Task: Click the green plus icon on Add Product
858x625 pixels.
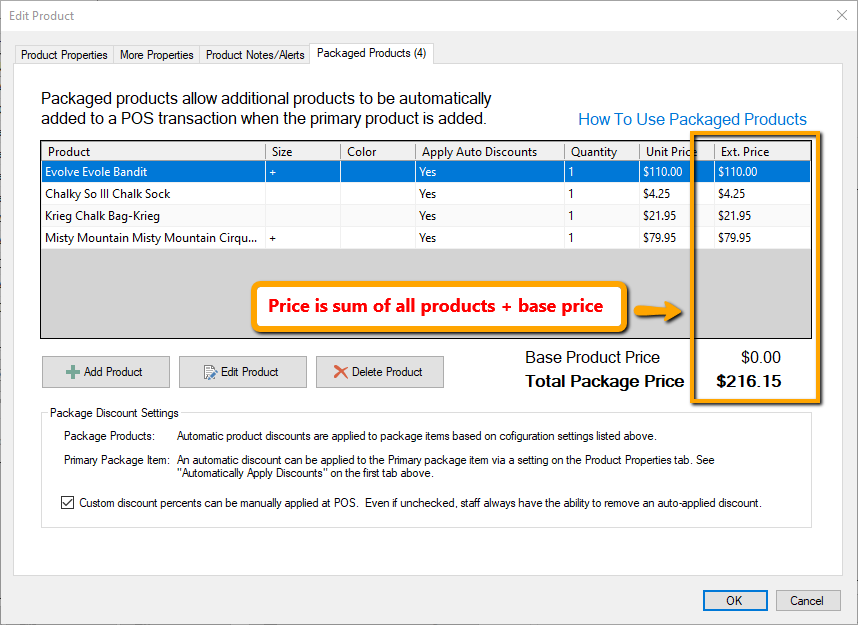Action: 72,372
